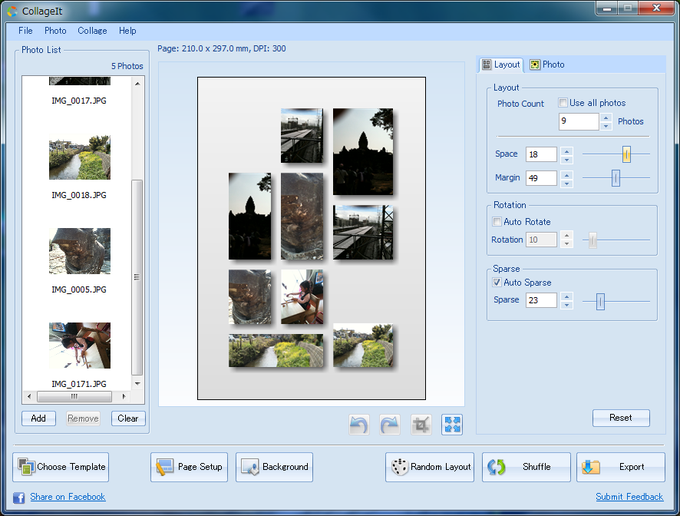Viewport: 680px width, 516px height.
Task: Export the collage
Action: (x=621, y=467)
